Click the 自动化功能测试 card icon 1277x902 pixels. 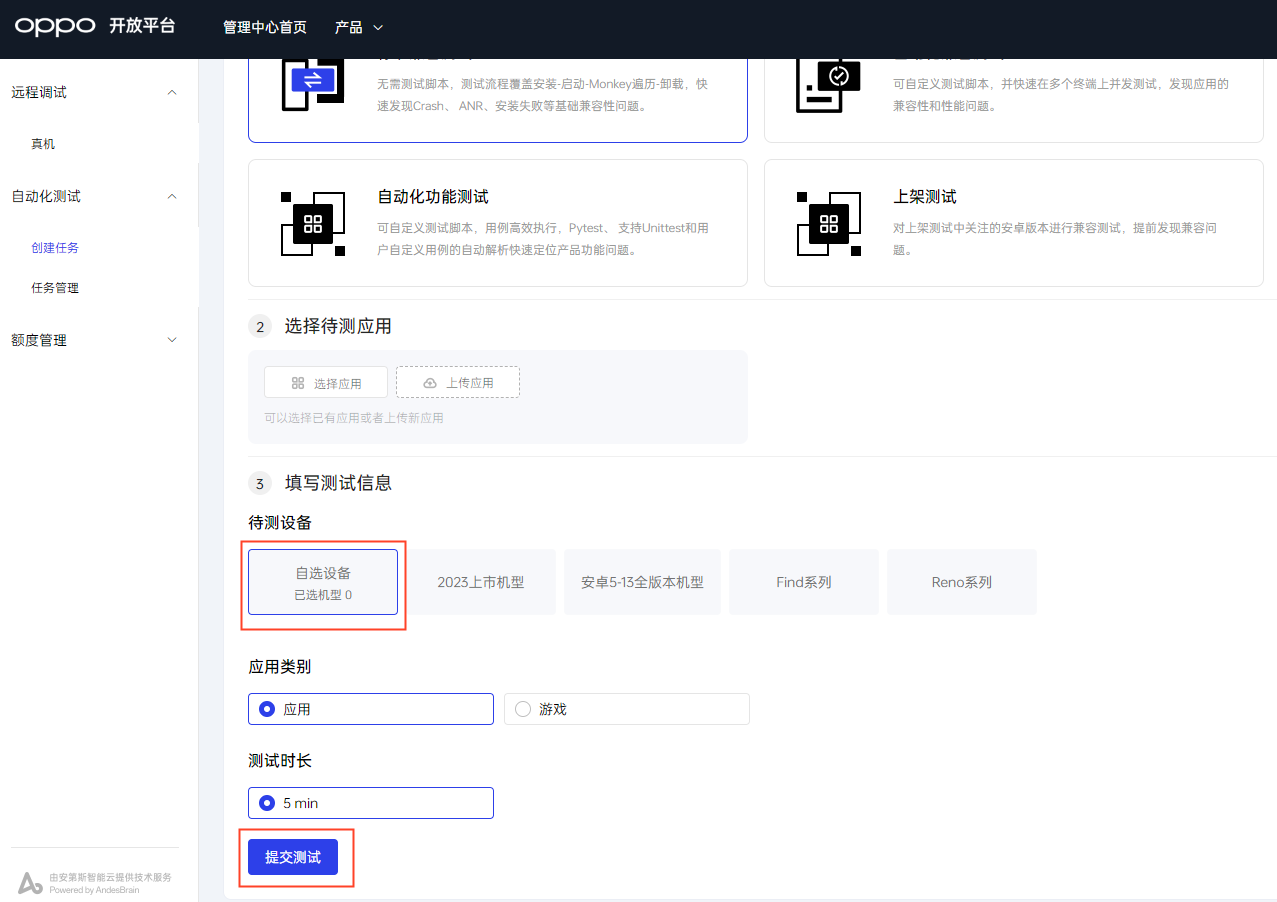pyautogui.click(x=312, y=223)
